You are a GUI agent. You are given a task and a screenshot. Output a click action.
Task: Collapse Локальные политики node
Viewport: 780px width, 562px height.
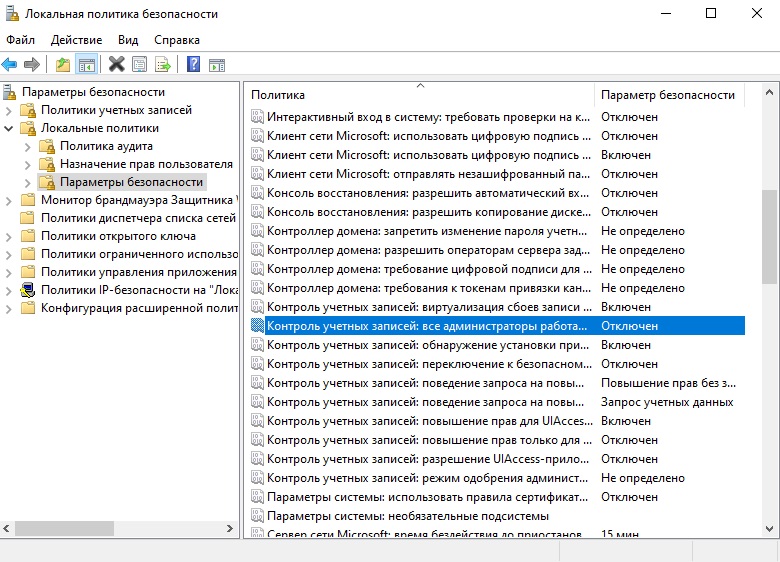click(x=8, y=128)
